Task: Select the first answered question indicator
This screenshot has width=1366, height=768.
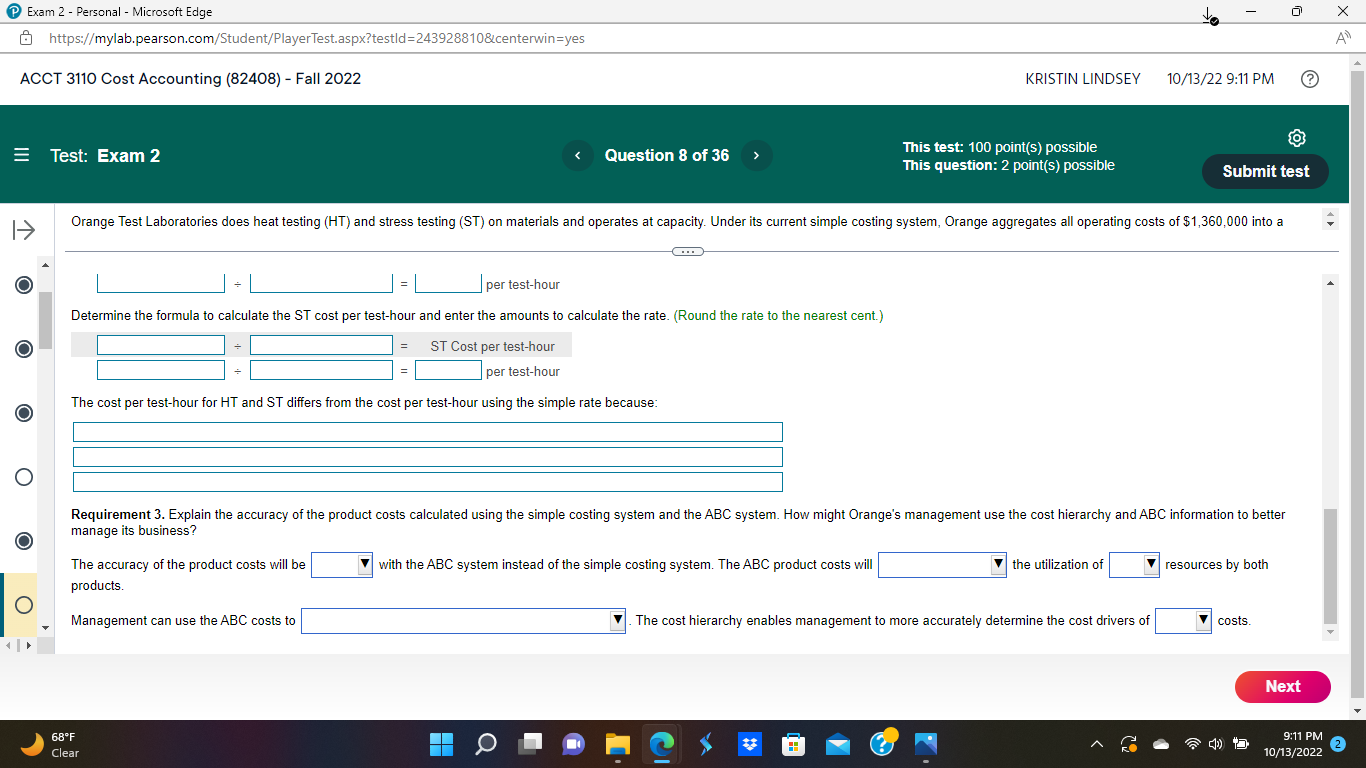Action: (23, 285)
